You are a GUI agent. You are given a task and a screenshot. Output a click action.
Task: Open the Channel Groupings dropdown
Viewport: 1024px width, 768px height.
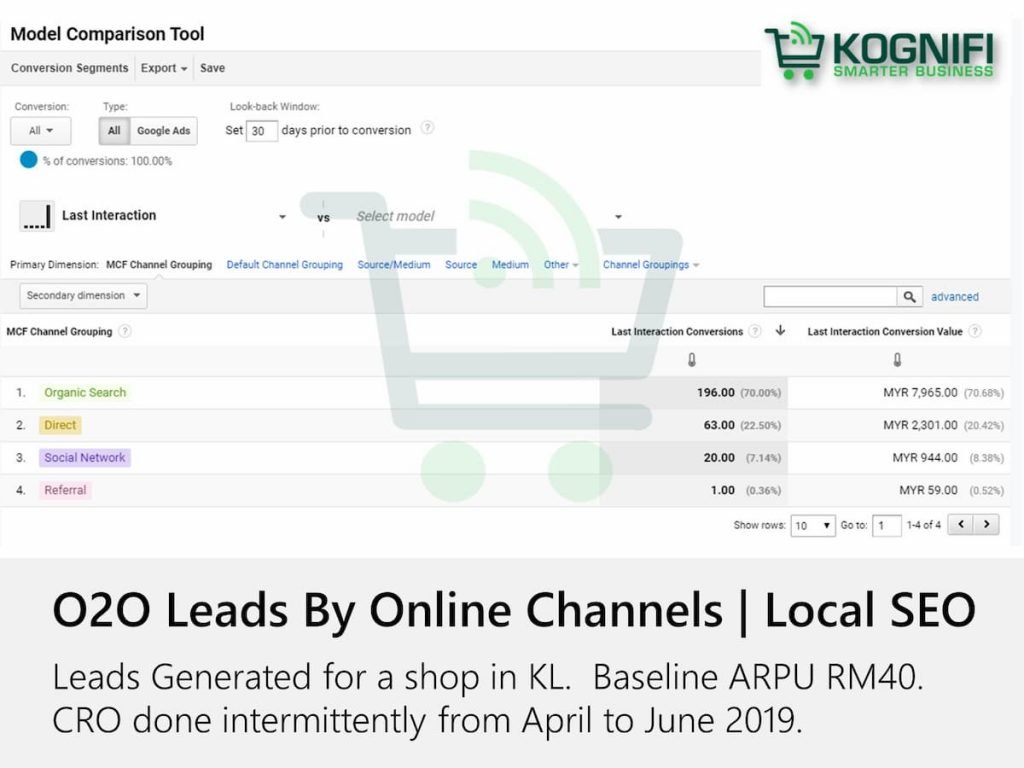(651, 264)
